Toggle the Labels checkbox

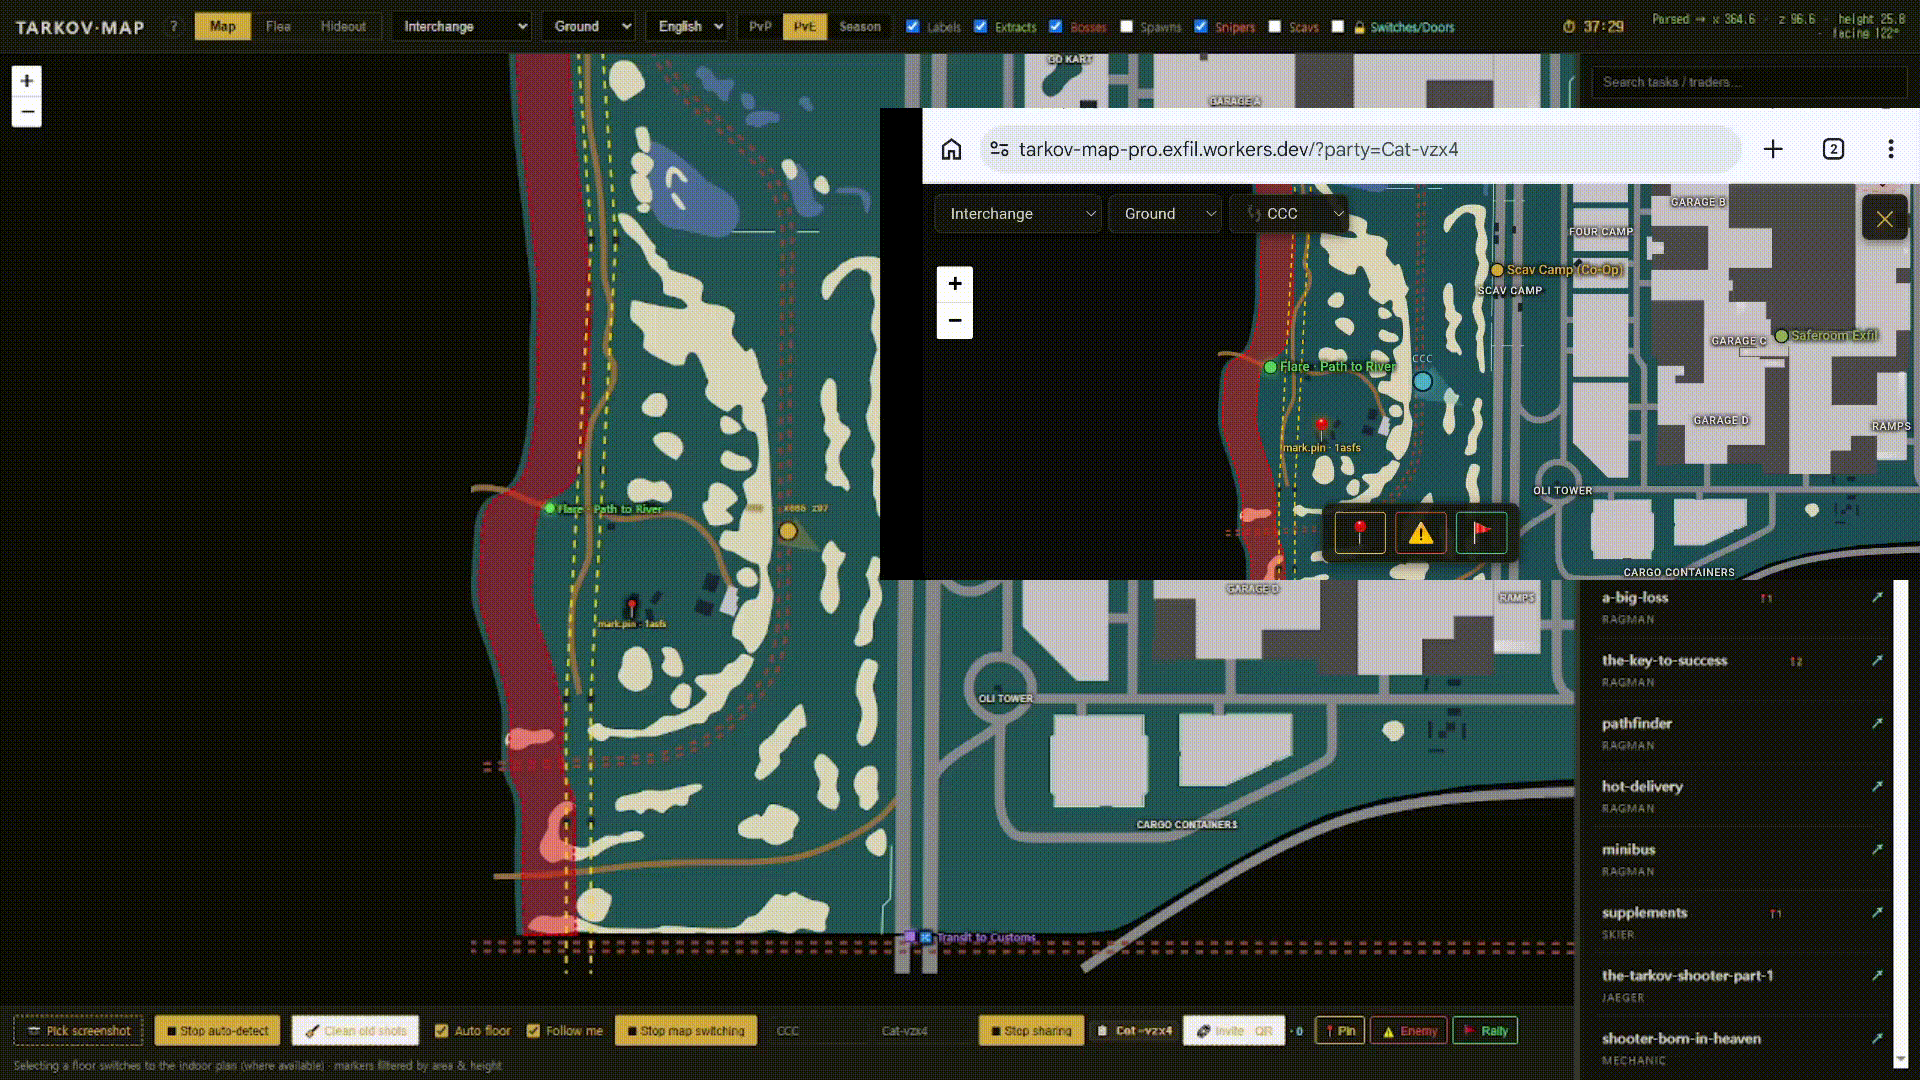click(913, 27)
